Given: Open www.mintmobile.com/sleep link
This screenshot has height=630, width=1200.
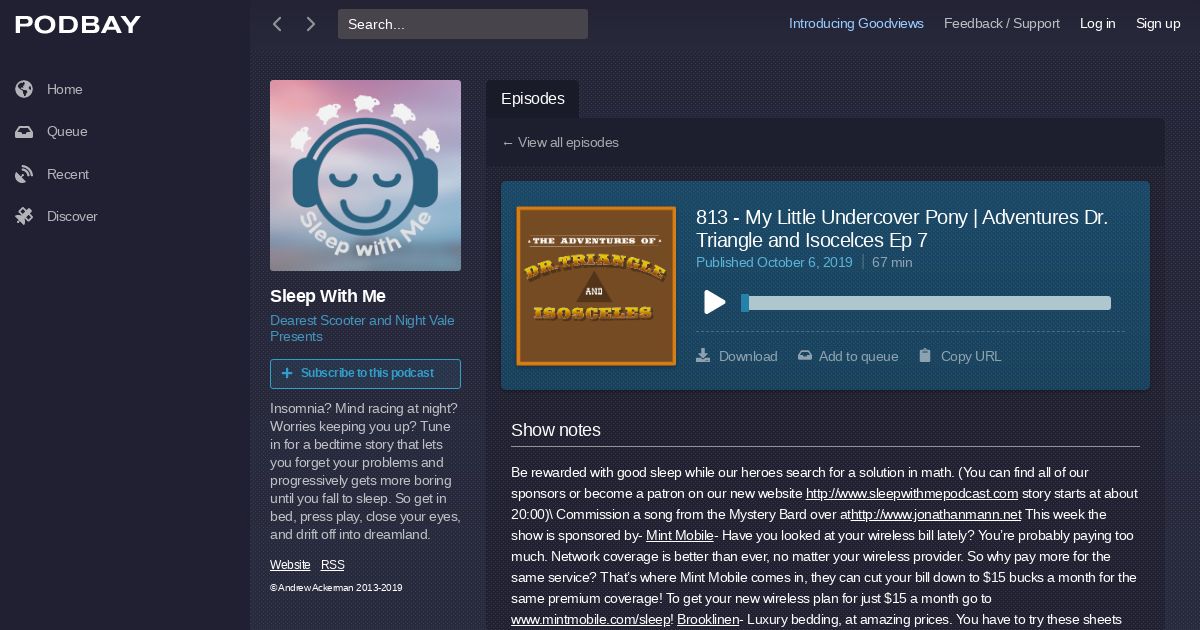Looking at the screenshot, I should 591,619.
